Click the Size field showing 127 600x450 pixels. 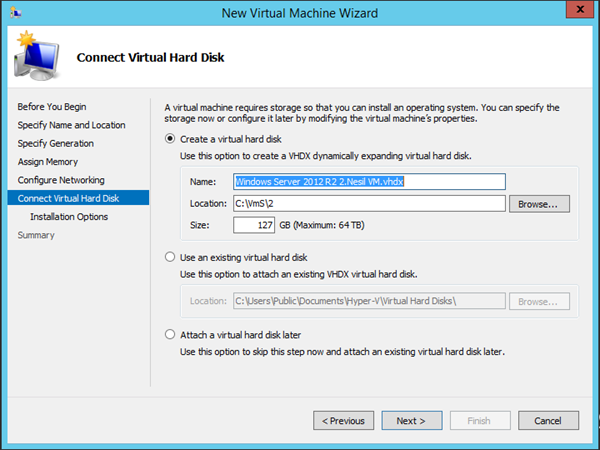pos(254,224)
